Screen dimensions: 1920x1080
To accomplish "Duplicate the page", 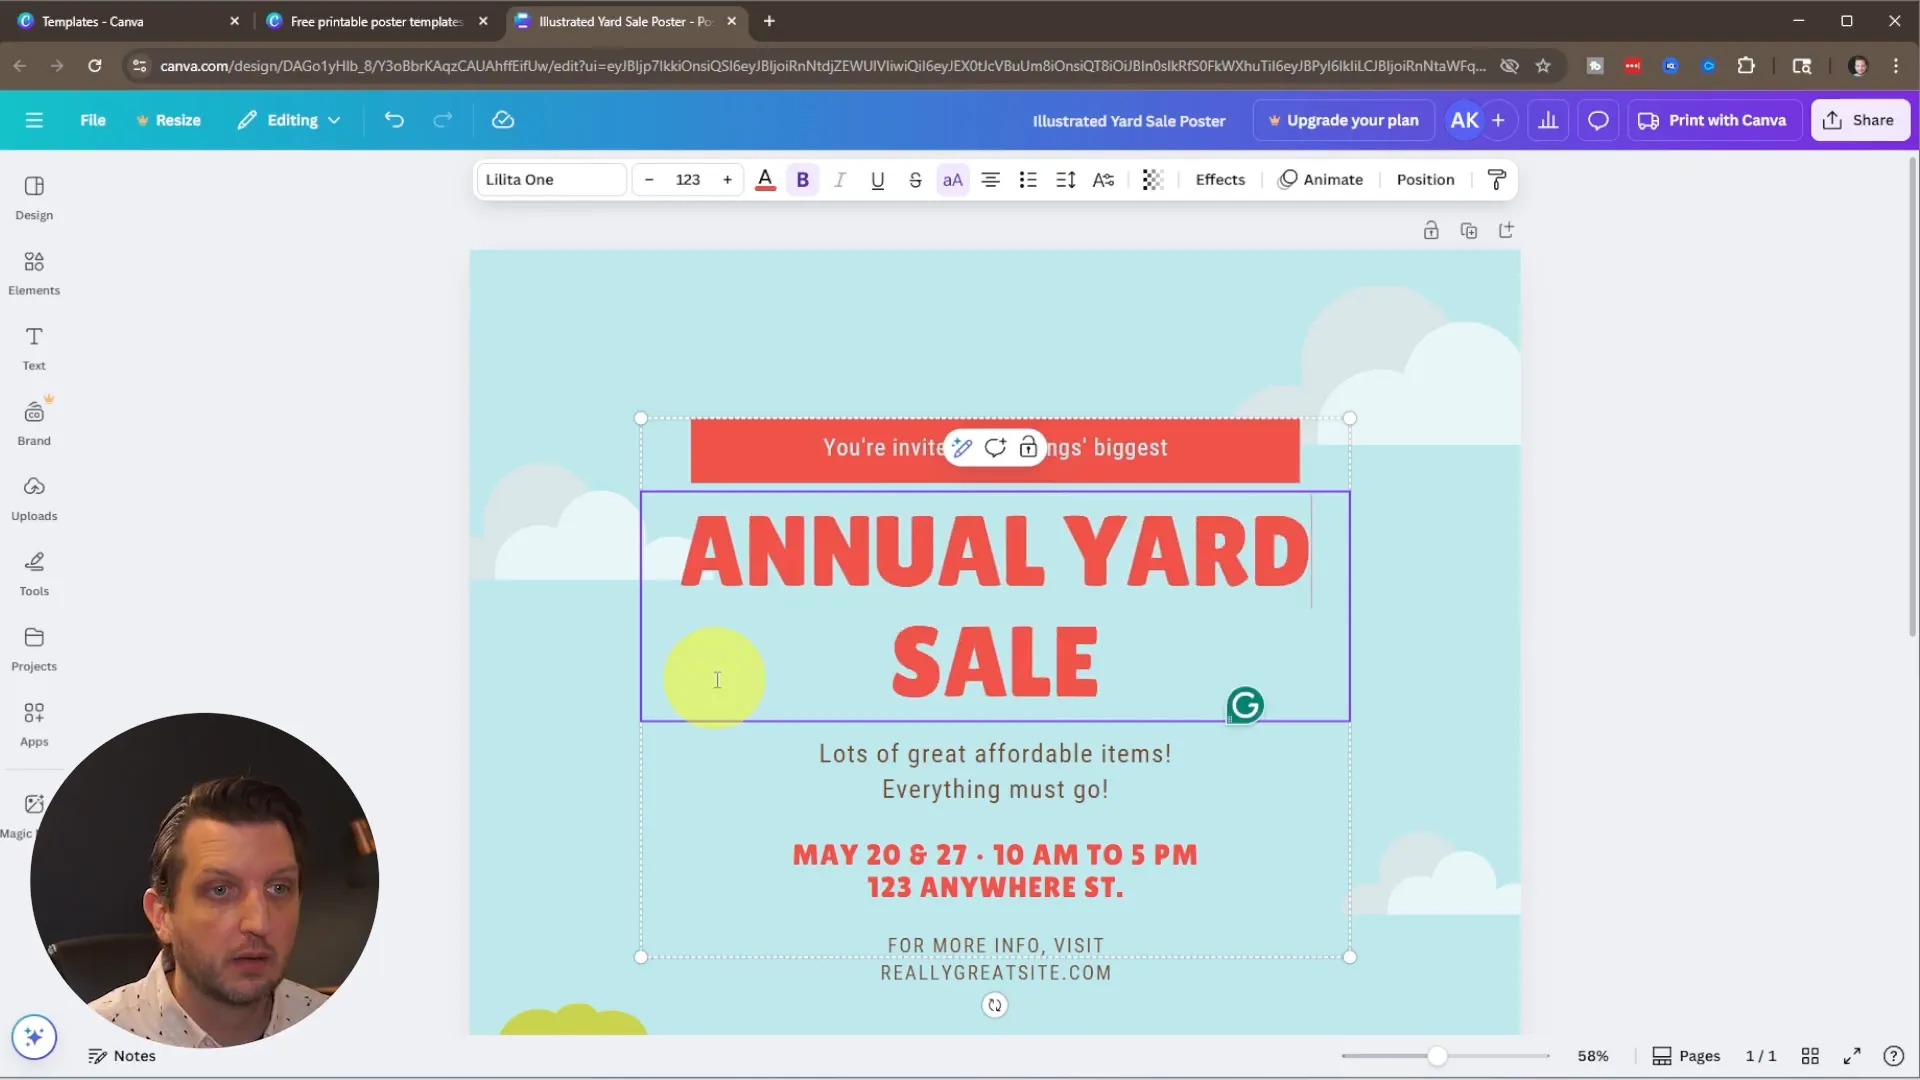I will point(1468,231).
